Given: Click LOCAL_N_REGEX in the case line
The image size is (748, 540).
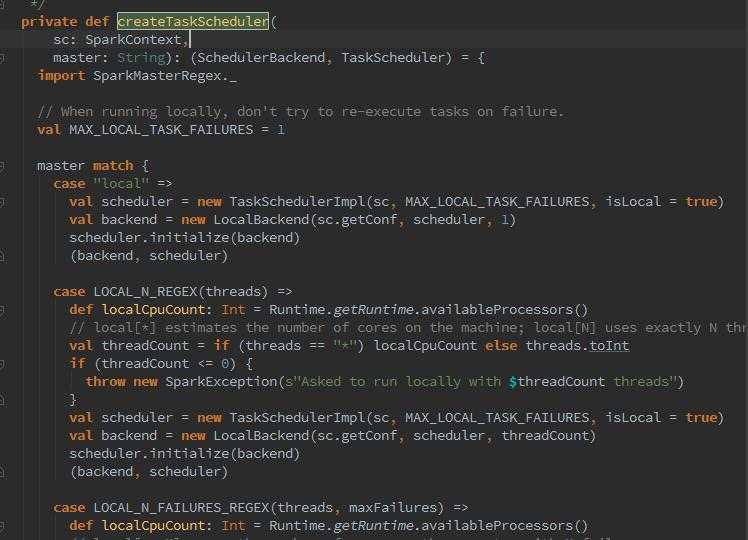Looking at the screenshot, I should pos(145,291).
